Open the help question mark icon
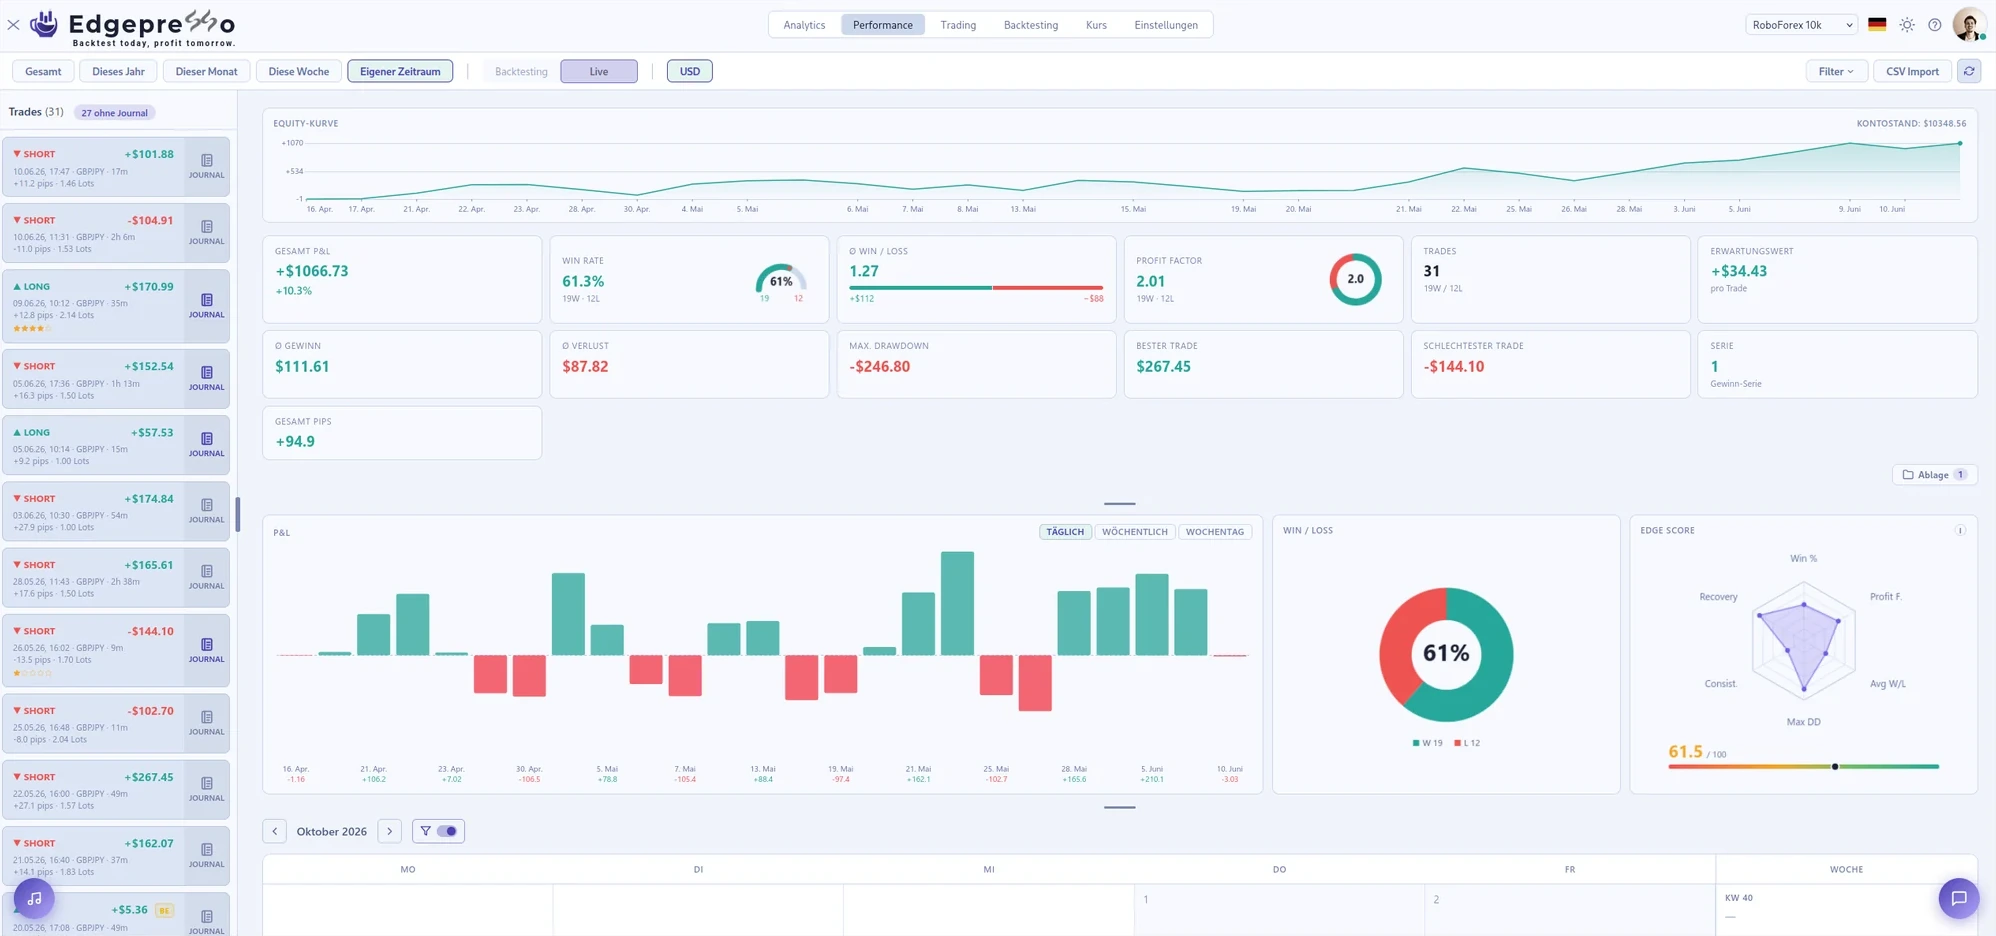This screenshot has width=1996, height=936. pyautogui.click(x=1935, y=25)
